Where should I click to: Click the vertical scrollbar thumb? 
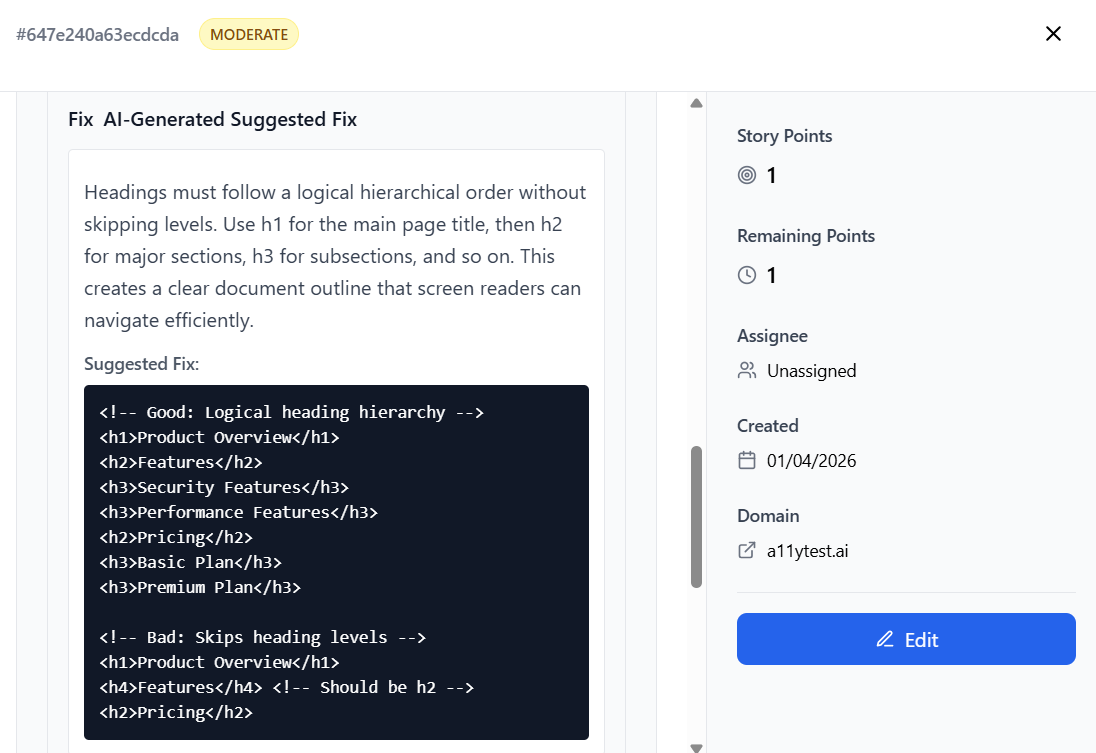tap(696, 516)
